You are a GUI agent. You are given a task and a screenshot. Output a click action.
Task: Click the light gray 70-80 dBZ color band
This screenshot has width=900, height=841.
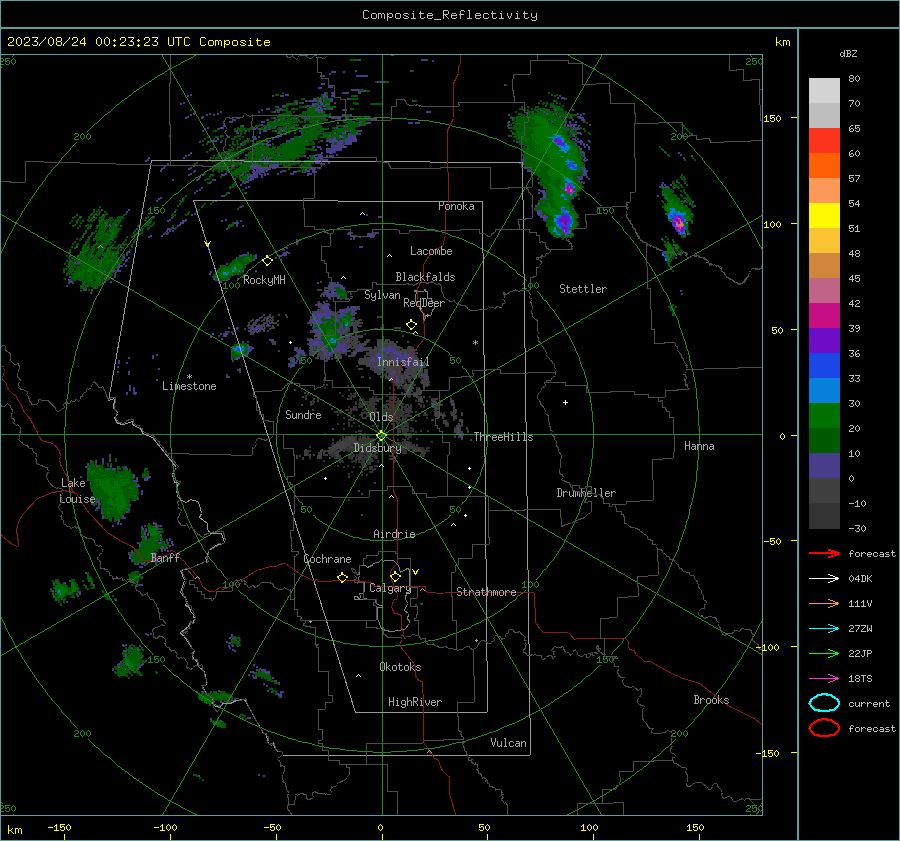click(x=824, y=91)
